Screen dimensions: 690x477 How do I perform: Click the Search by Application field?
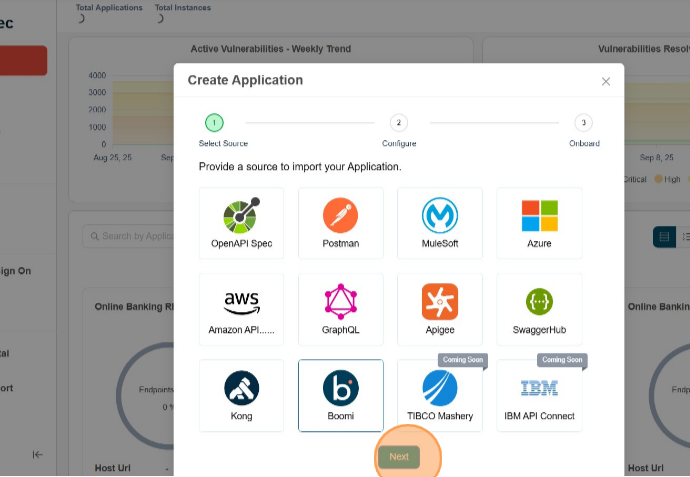pos(130,236)
